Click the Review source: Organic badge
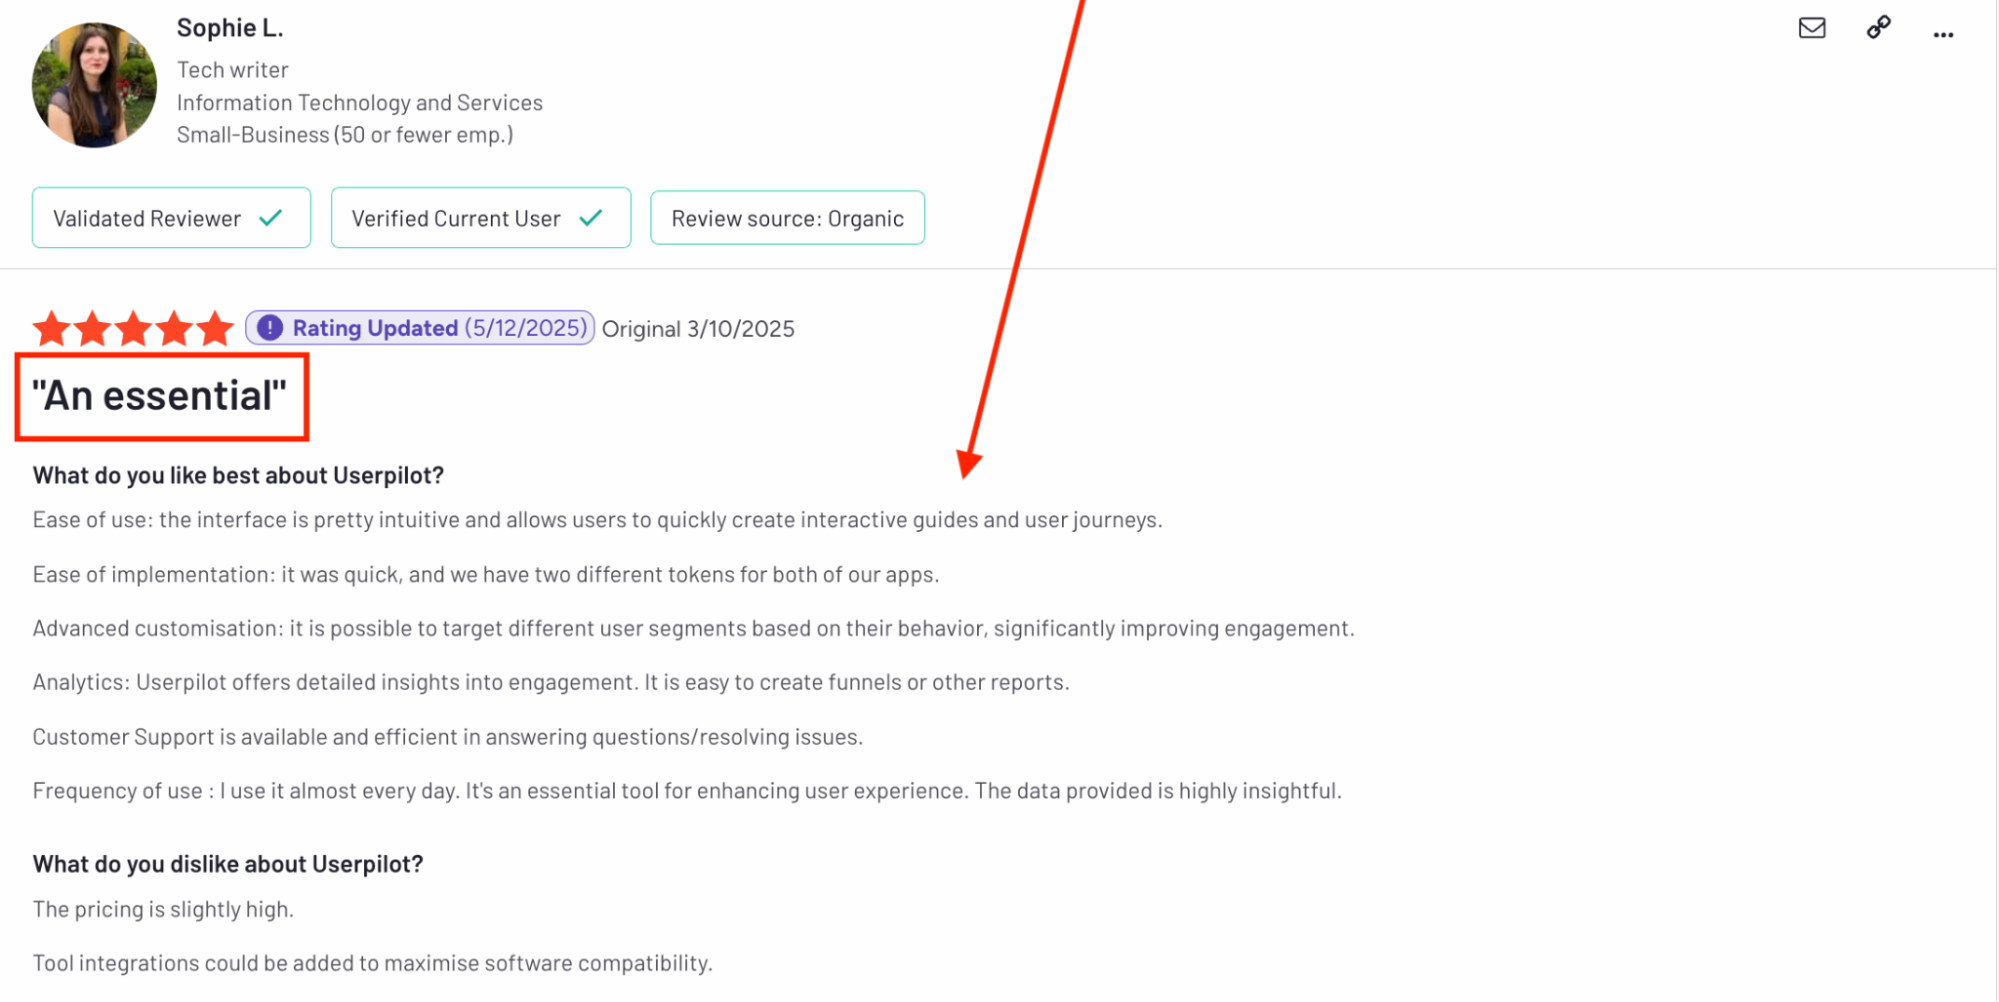 click(787, 218)
